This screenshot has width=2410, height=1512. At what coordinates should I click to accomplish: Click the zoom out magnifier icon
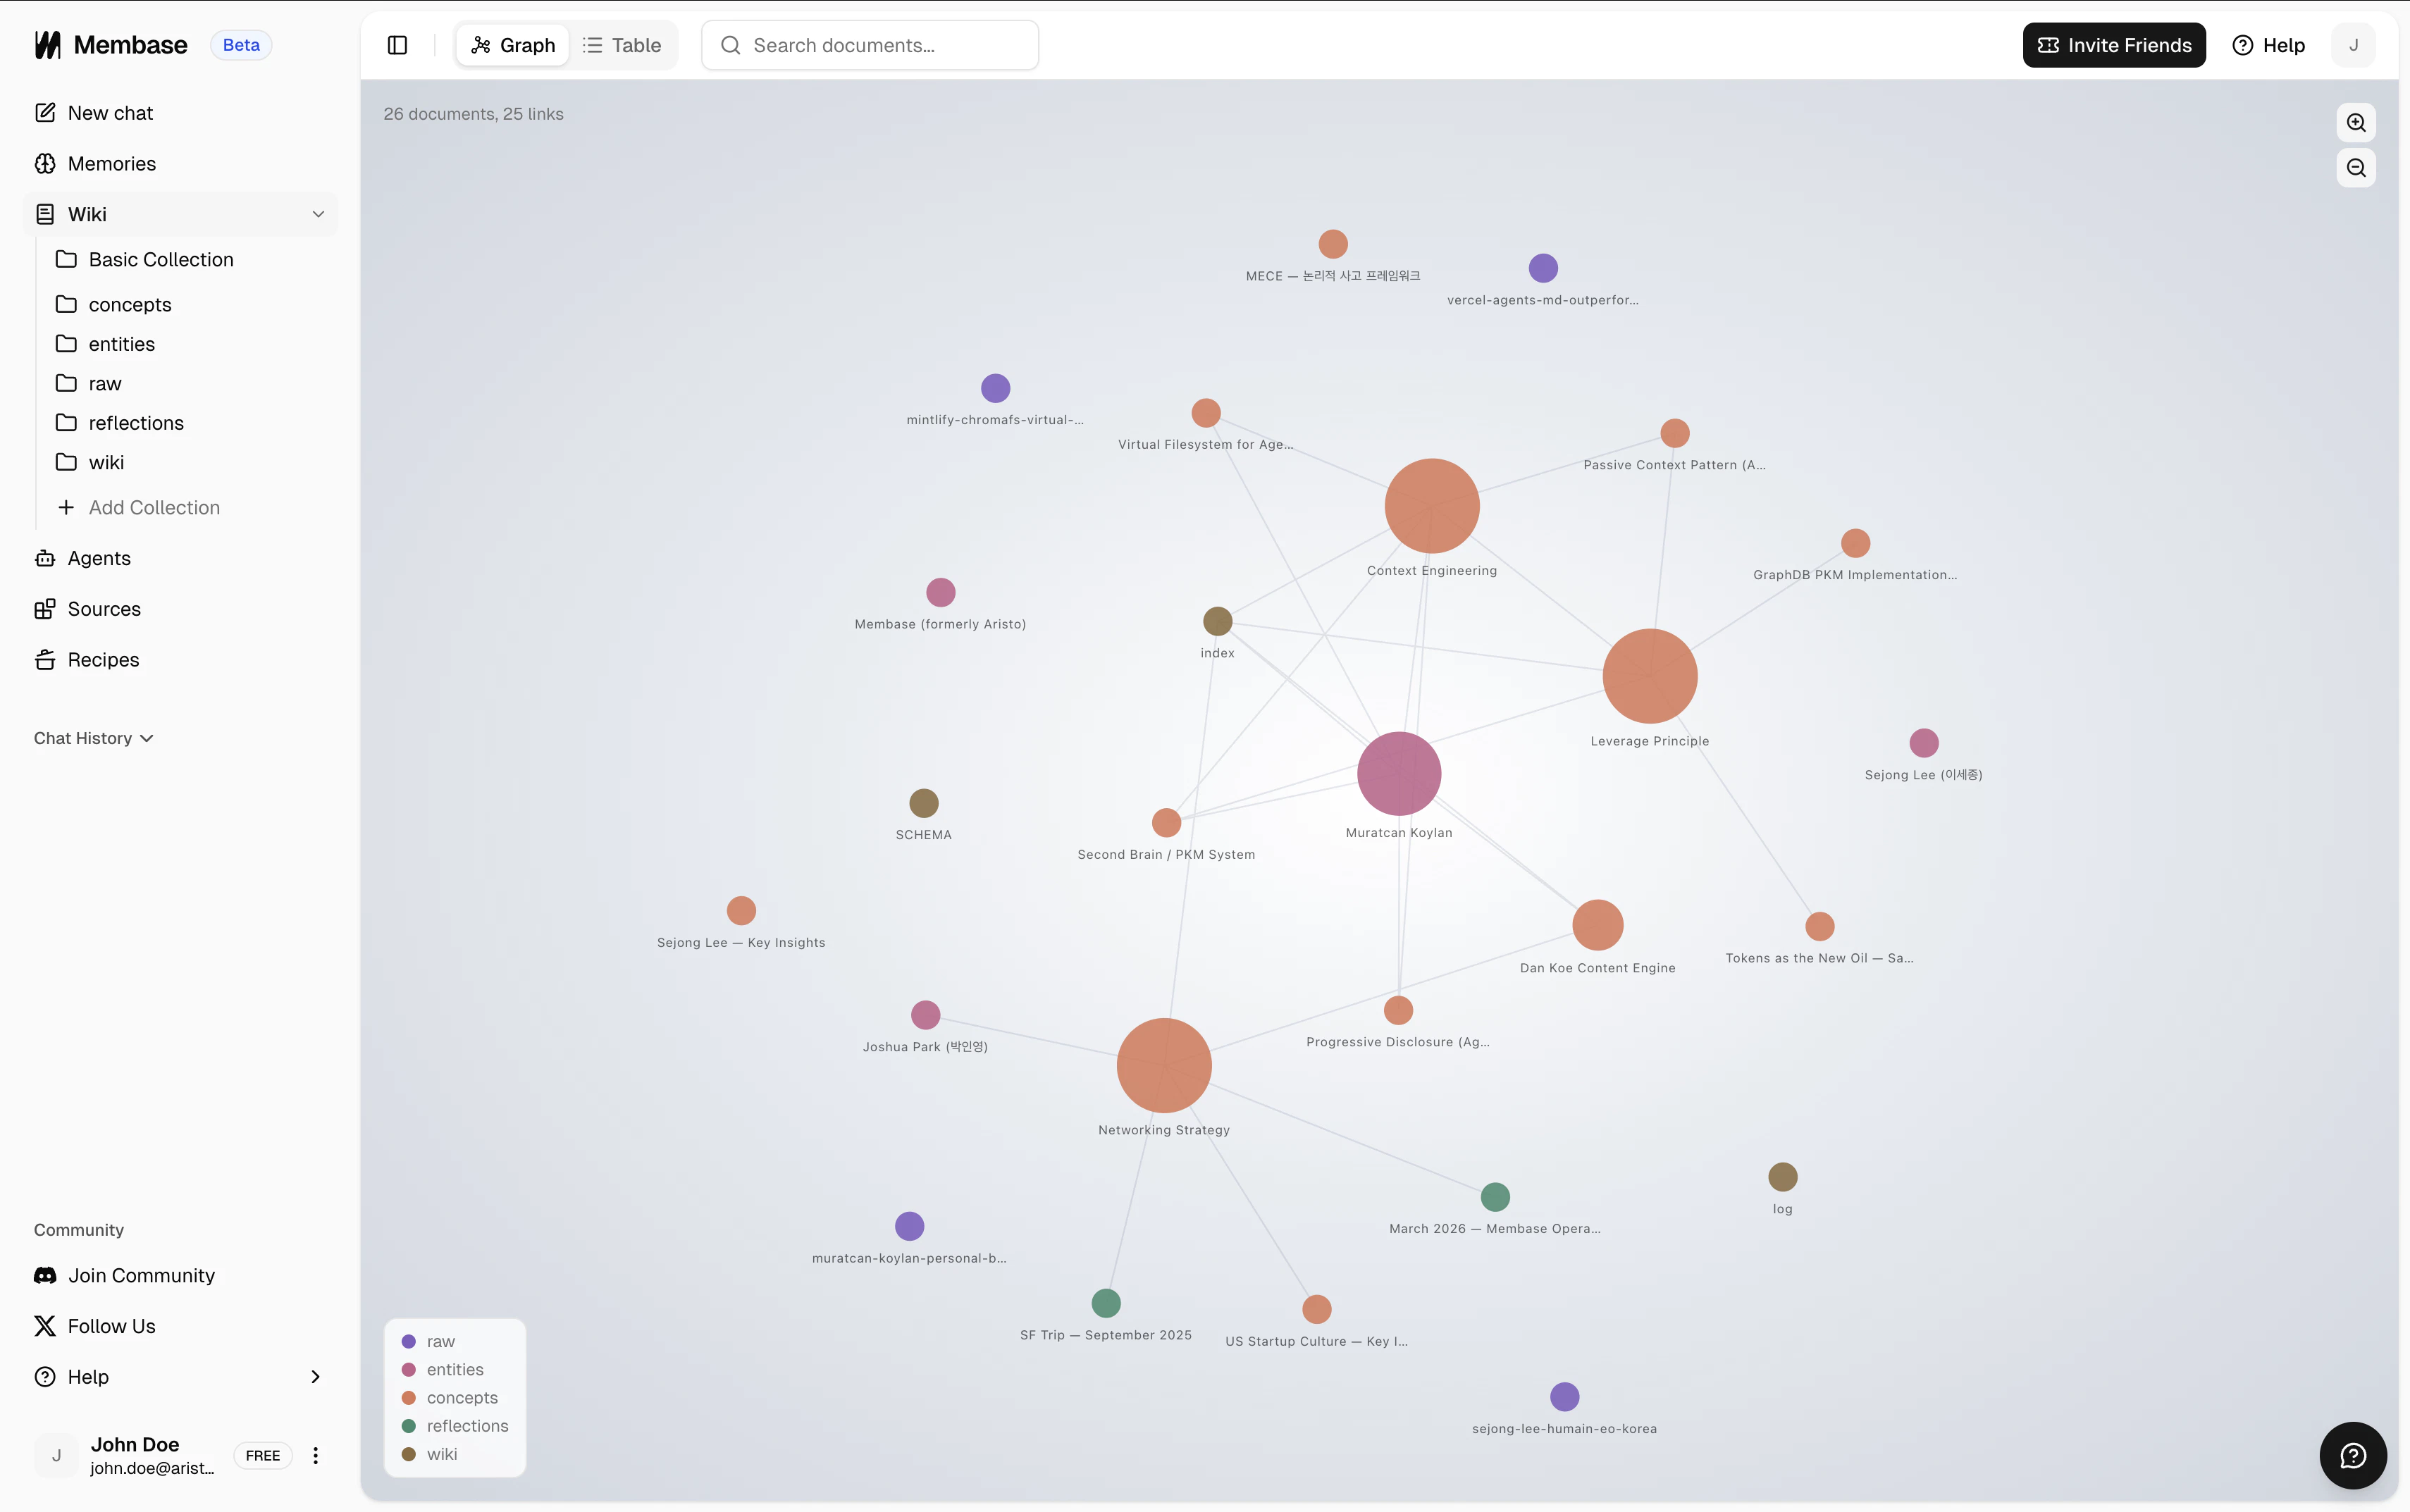point(2356,168)
